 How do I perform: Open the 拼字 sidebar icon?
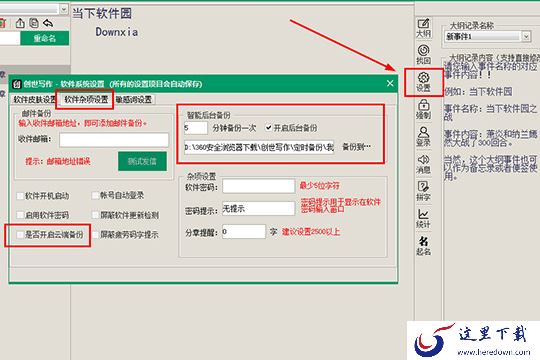pos(423,191)
